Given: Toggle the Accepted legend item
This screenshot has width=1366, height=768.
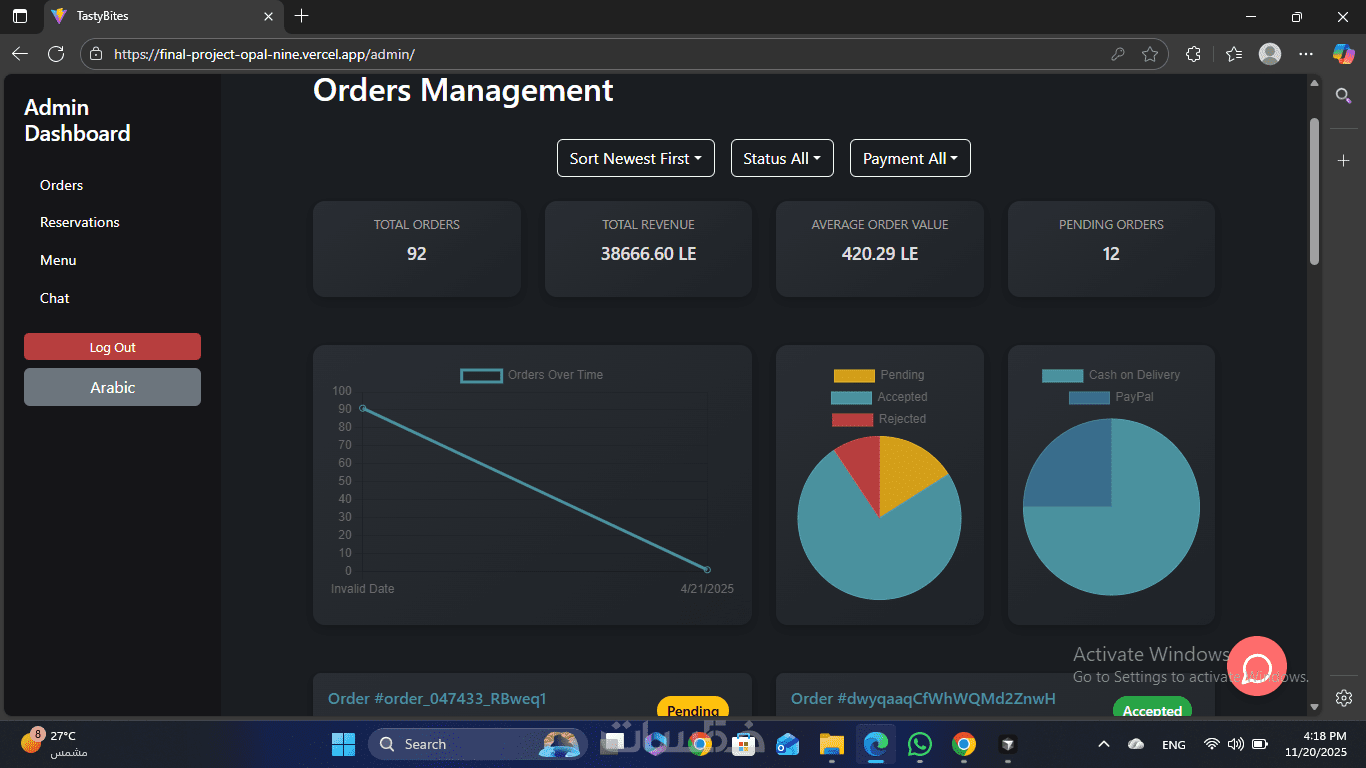Looking at the screenshot, I should (879, 397).
